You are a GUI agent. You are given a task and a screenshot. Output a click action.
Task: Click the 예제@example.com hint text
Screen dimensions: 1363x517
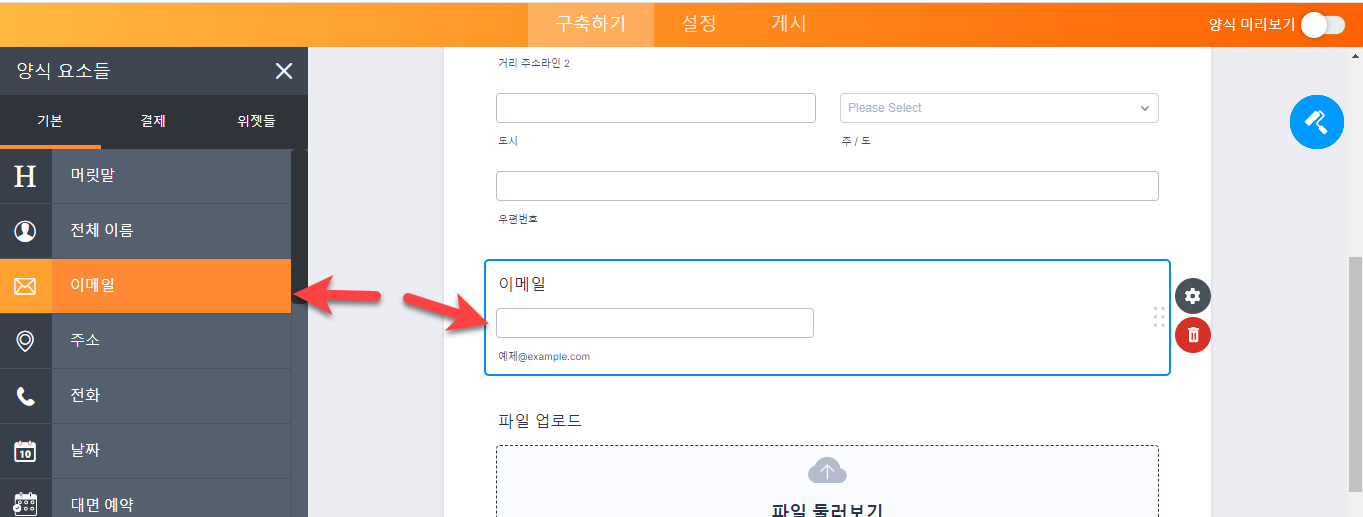(544, 356)
